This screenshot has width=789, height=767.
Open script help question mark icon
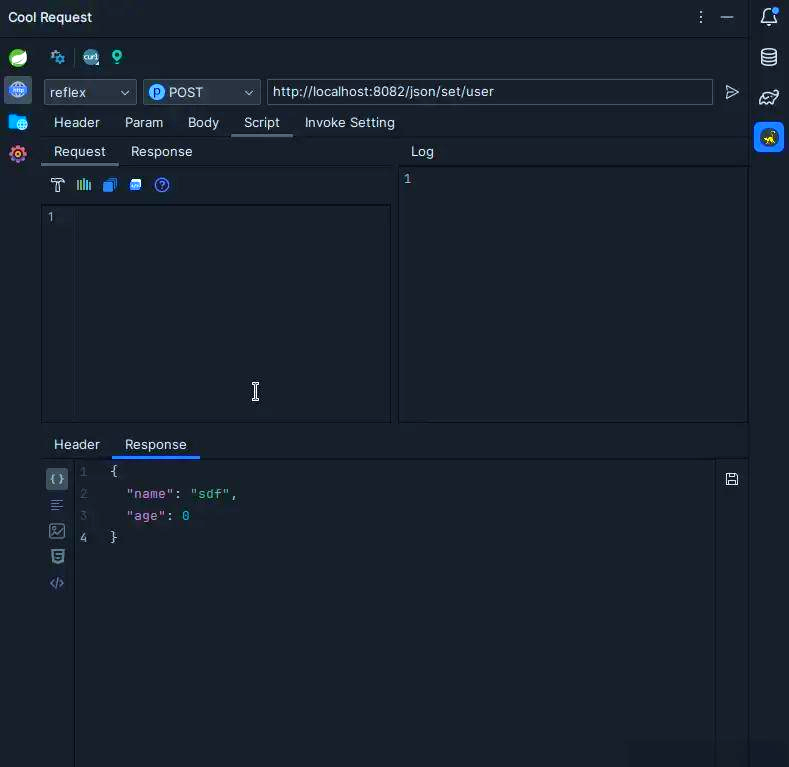tap(162, 185)
